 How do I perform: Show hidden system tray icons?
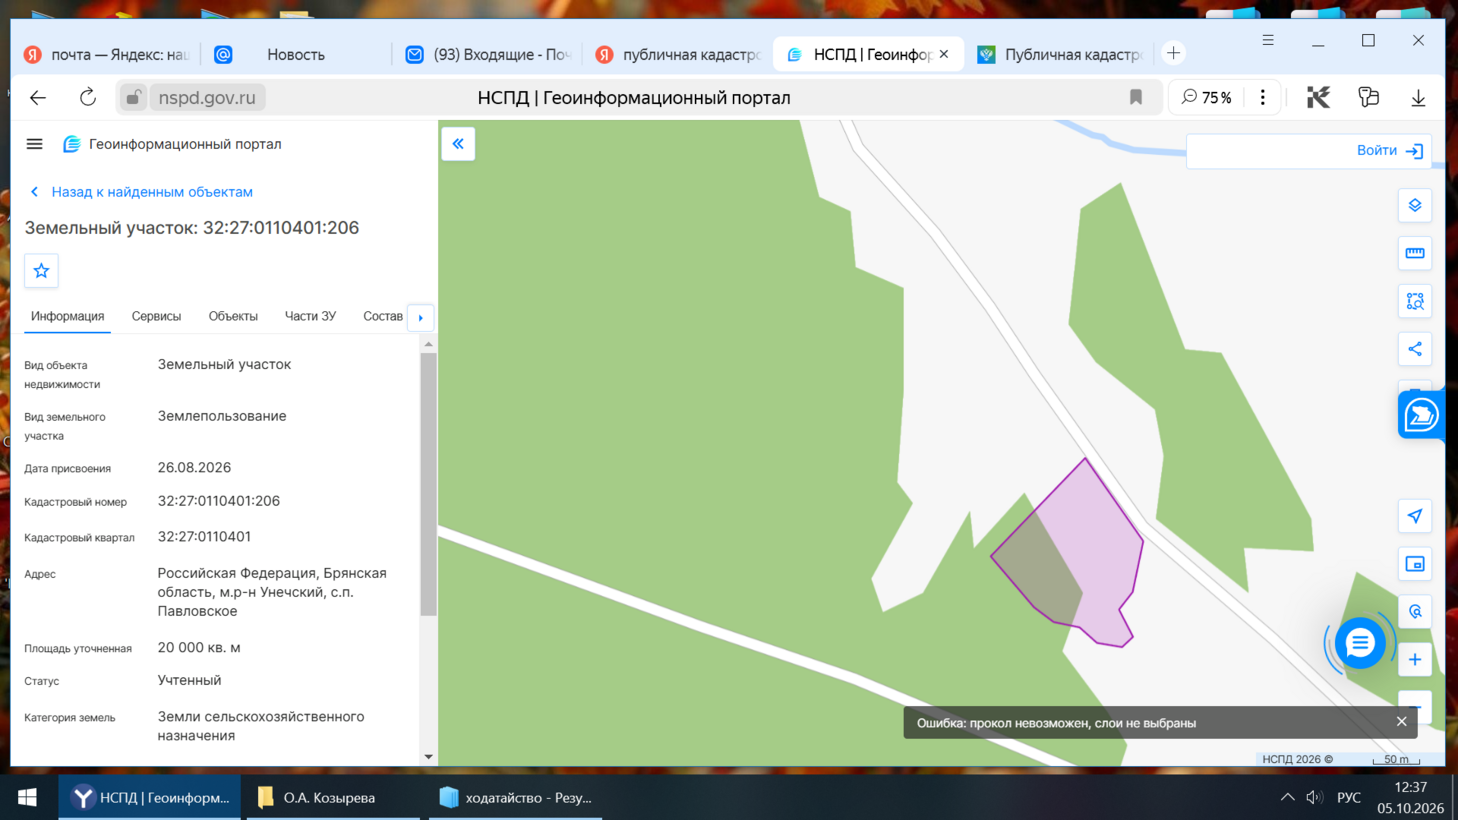[x=1287, y=797]
